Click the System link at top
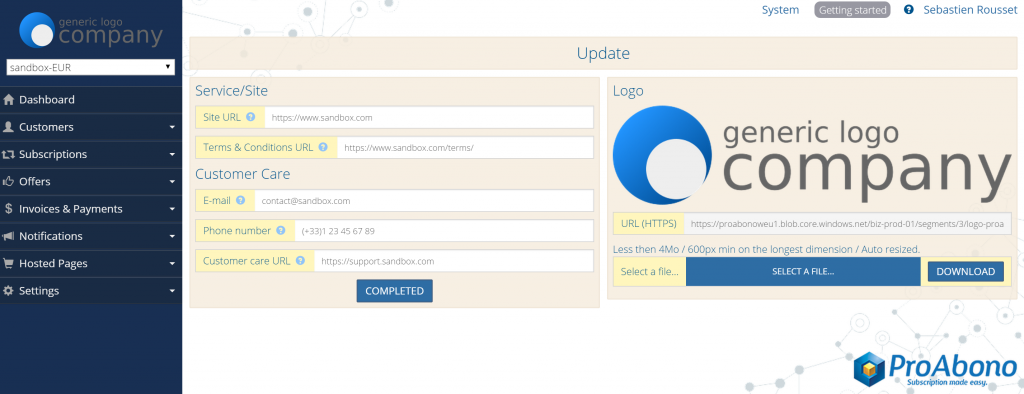Screen dimensions: 1024x394 coord(780,10)
